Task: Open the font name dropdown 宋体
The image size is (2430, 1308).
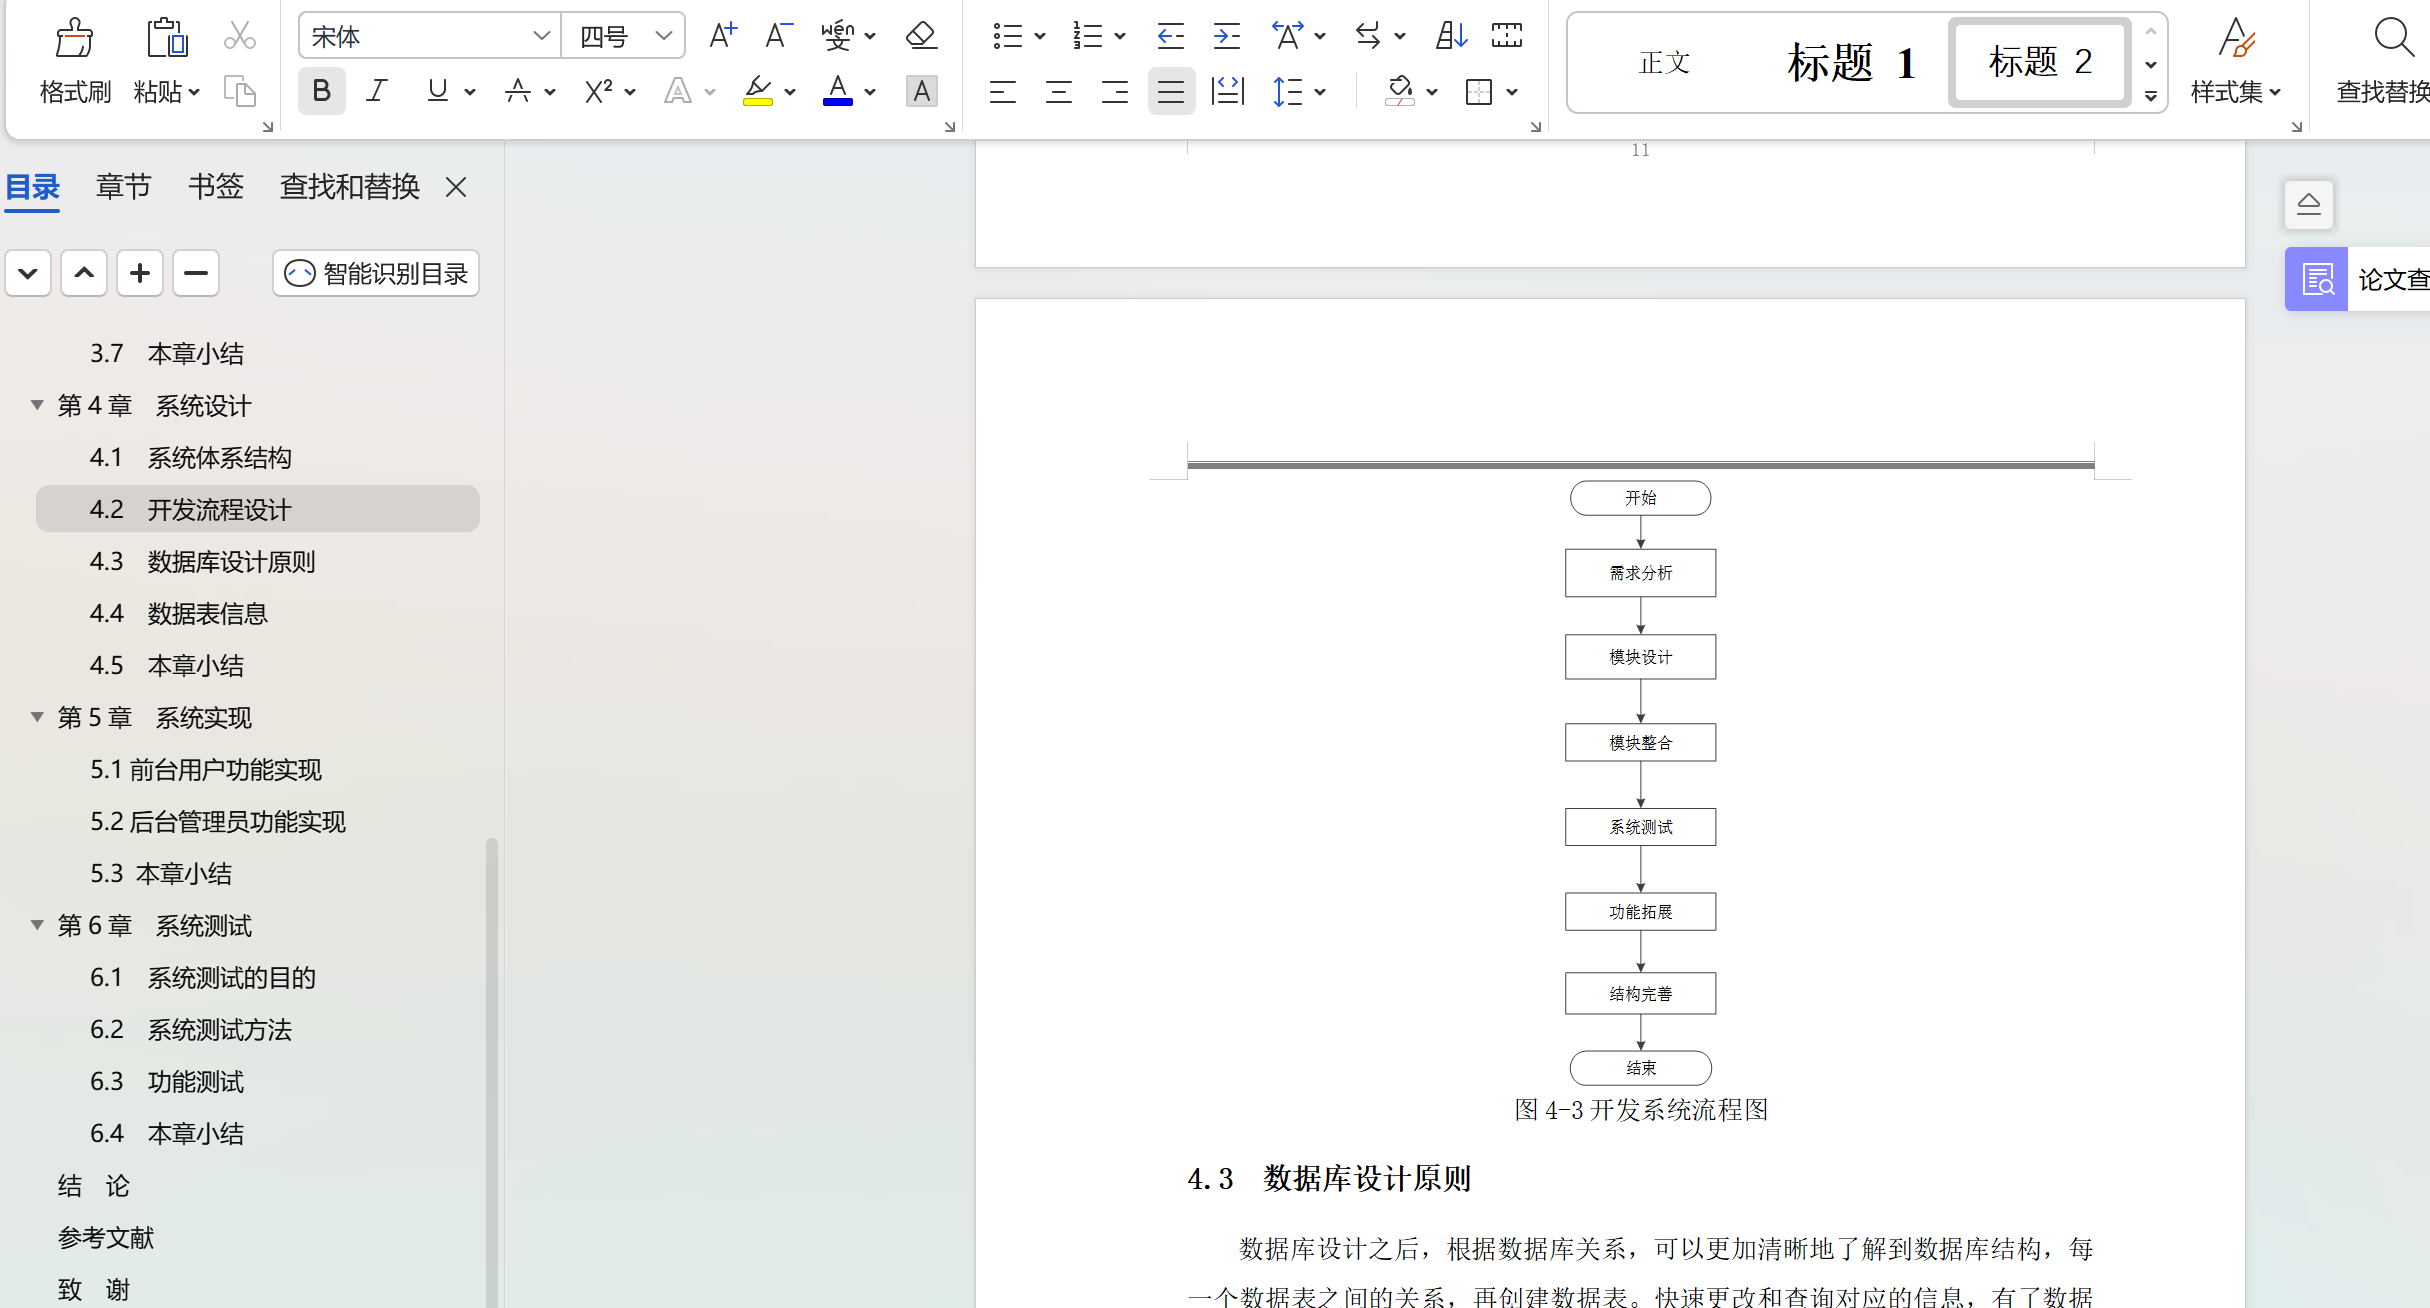Action: [541, 37]
